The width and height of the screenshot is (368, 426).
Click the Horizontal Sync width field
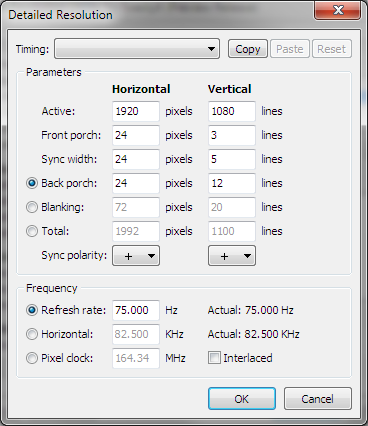(x=136, y=159)
